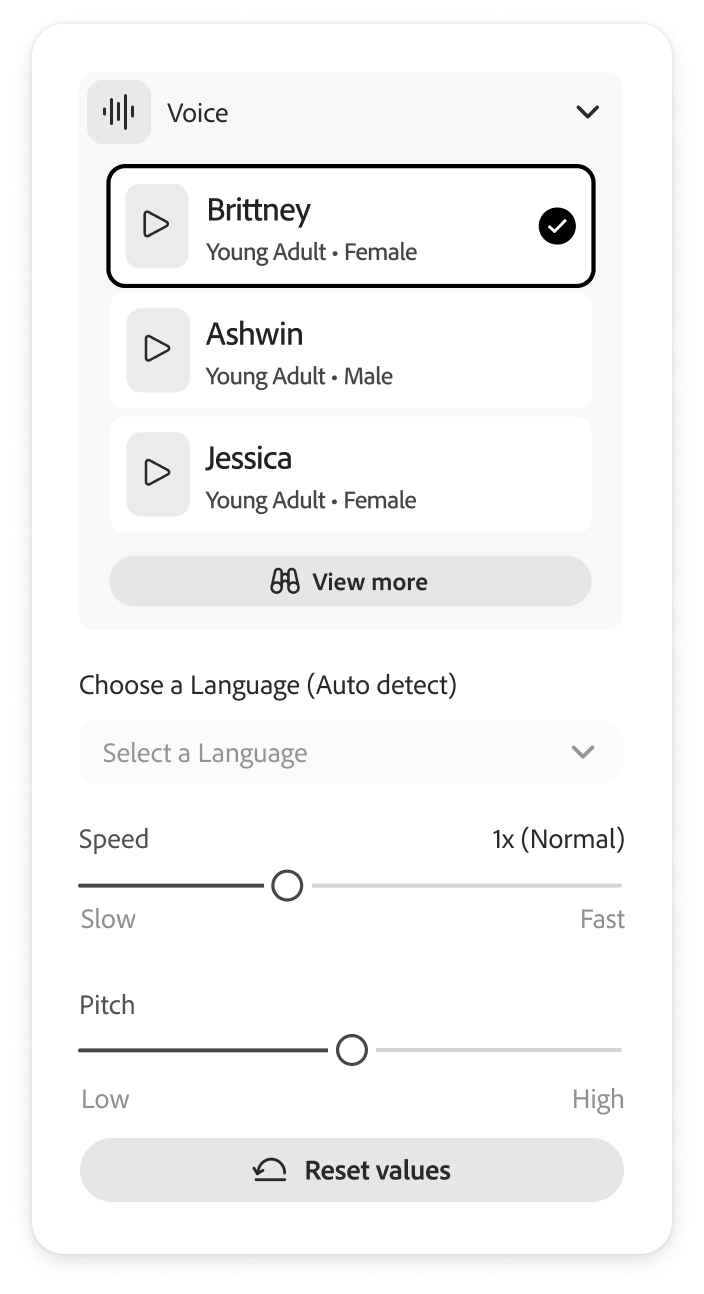Image resolution: width=704 pixels, height=1294 pixels.
Task: Click the undo arrow icon on Reset values
Action: tap(268, 1169)
